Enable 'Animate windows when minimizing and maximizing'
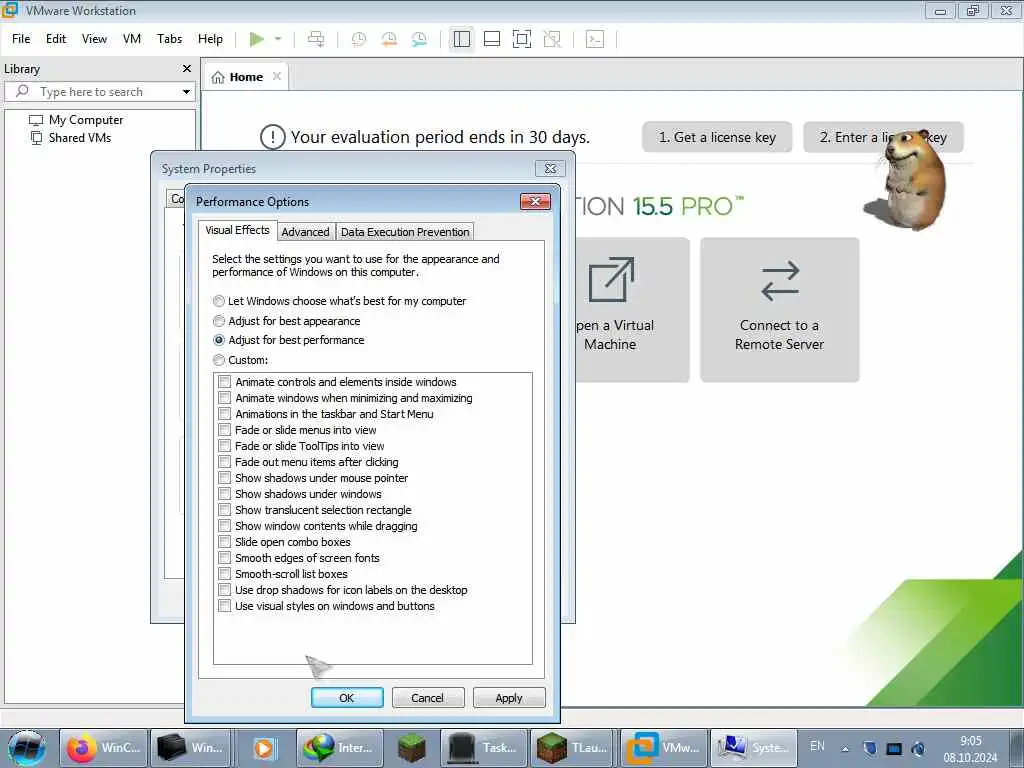Screen dimensions: 1024x768 (225, 398)
